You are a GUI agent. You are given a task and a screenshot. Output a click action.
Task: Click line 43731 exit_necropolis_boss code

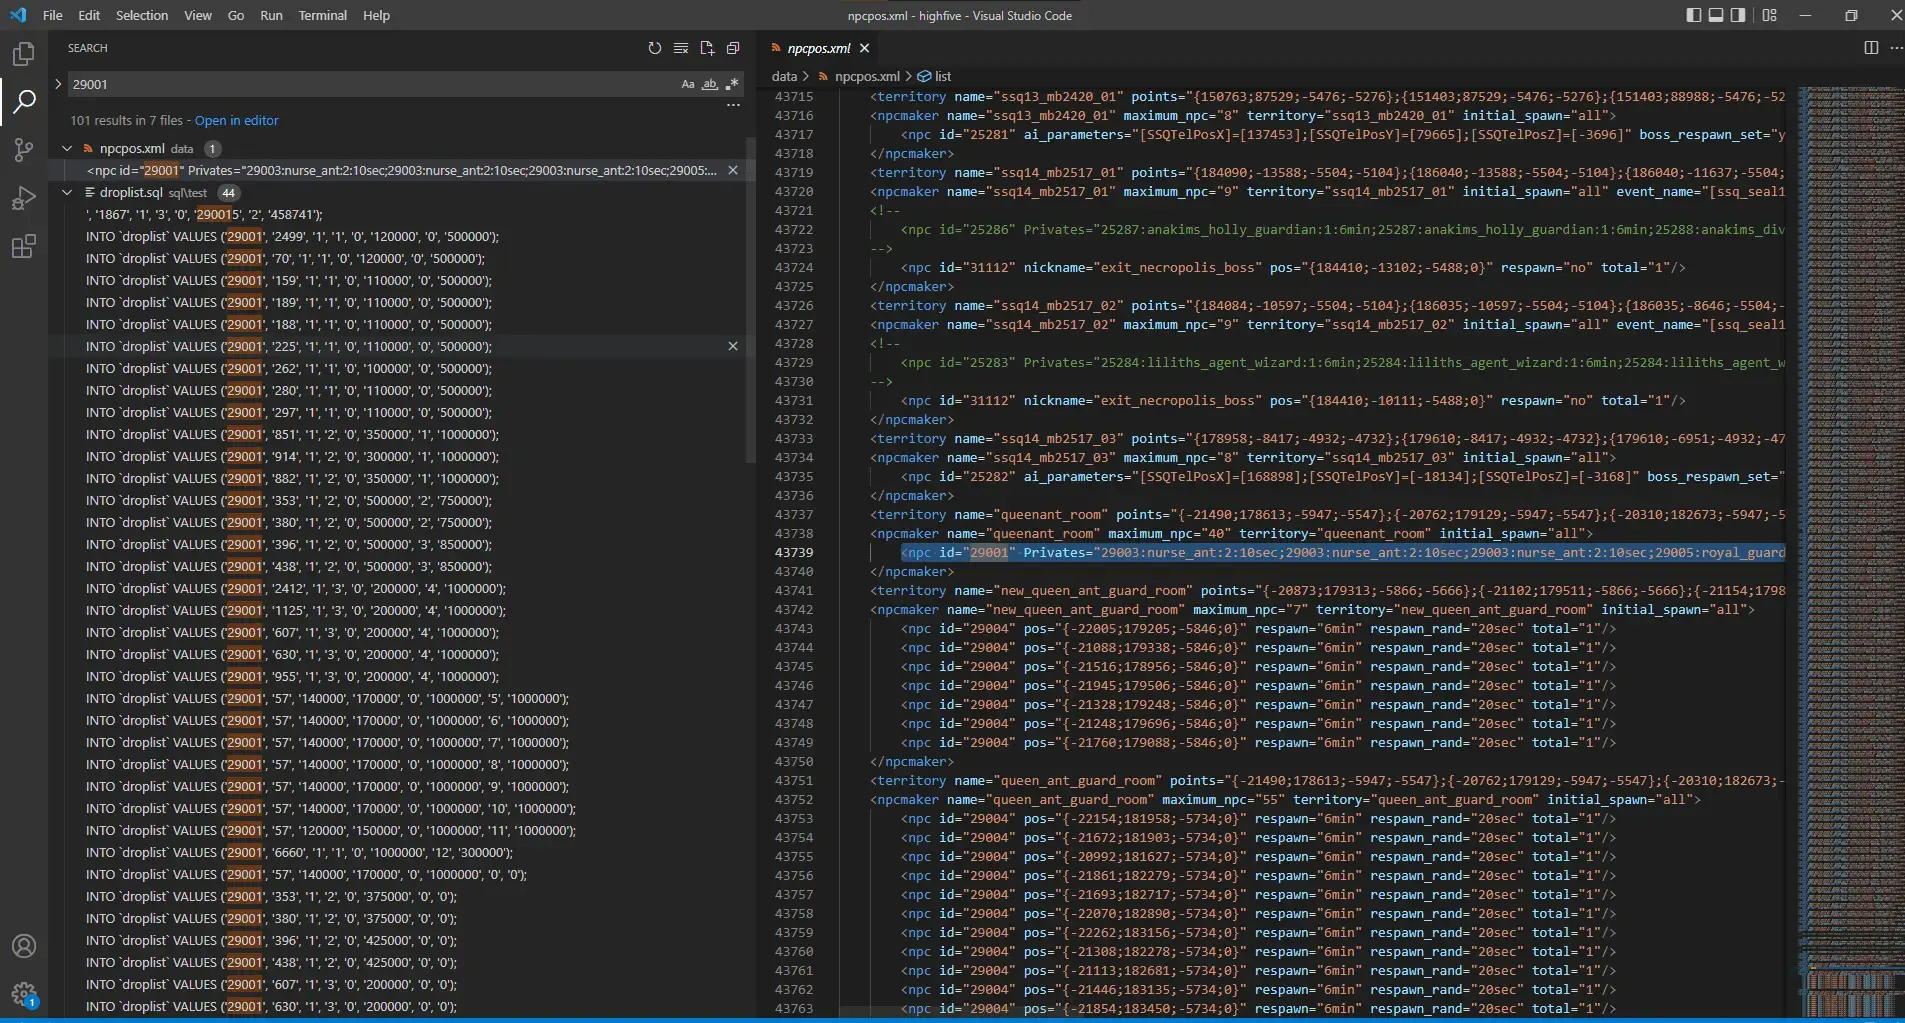pos(1292,400)
